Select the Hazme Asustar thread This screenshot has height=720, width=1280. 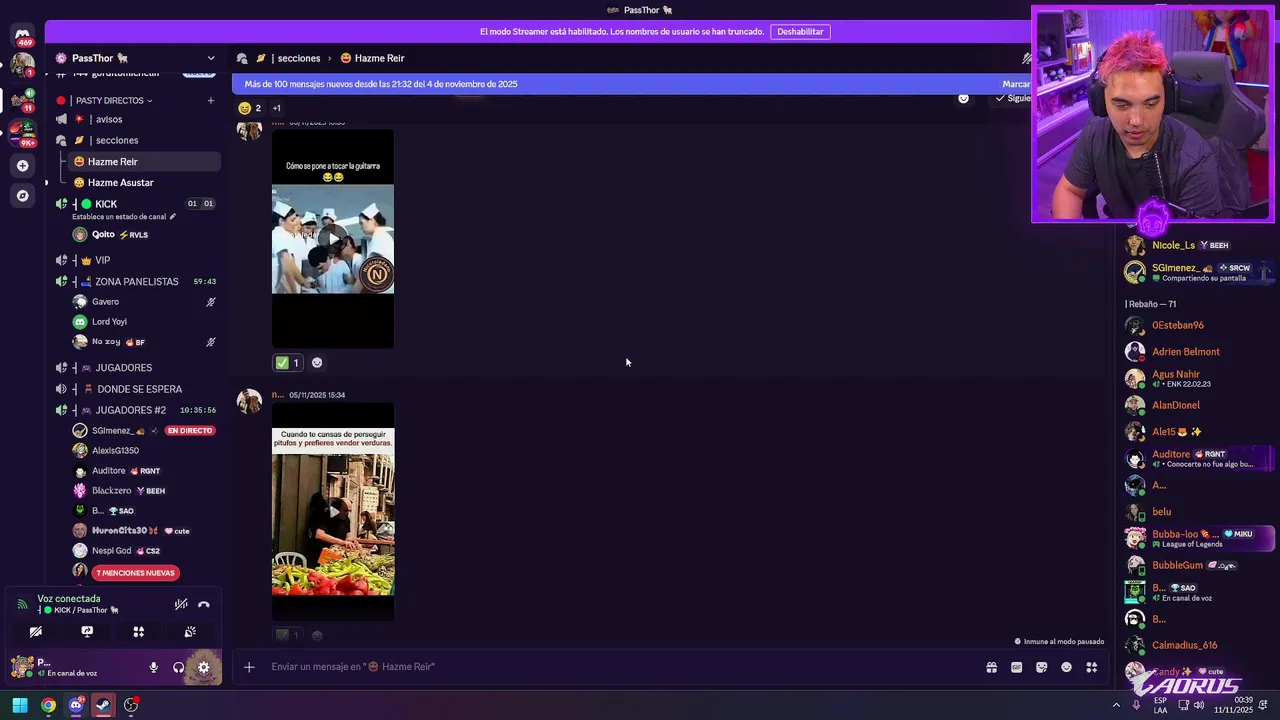click(120, 182)
